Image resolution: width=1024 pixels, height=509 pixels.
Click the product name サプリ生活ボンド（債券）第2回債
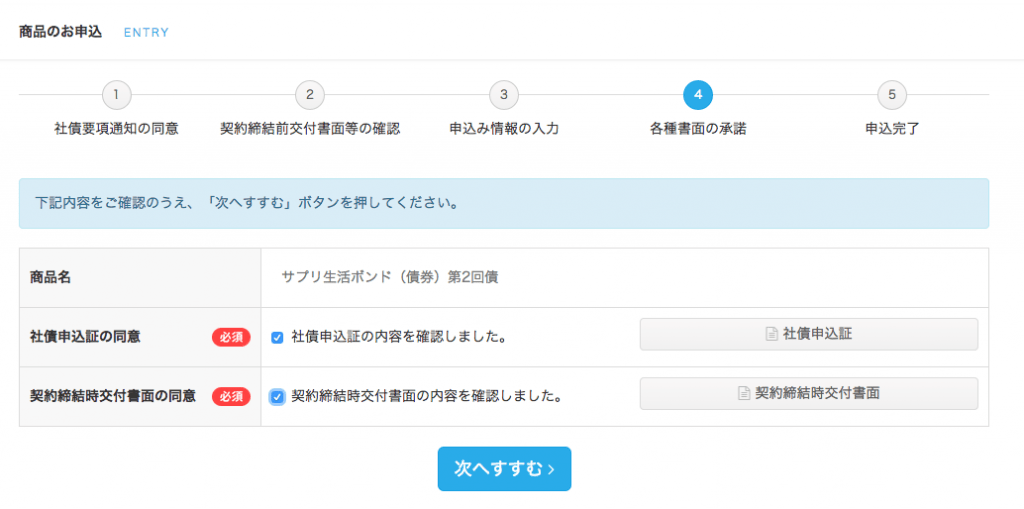(390, 277)
